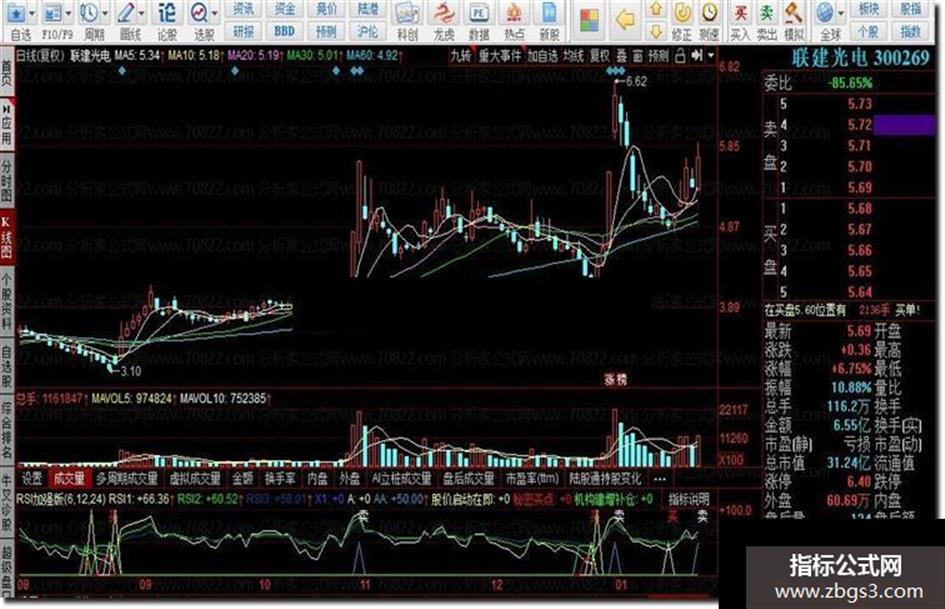Select the 换手率 indicator tab
The width and height of the screenshot is (945, 609).
280,479
